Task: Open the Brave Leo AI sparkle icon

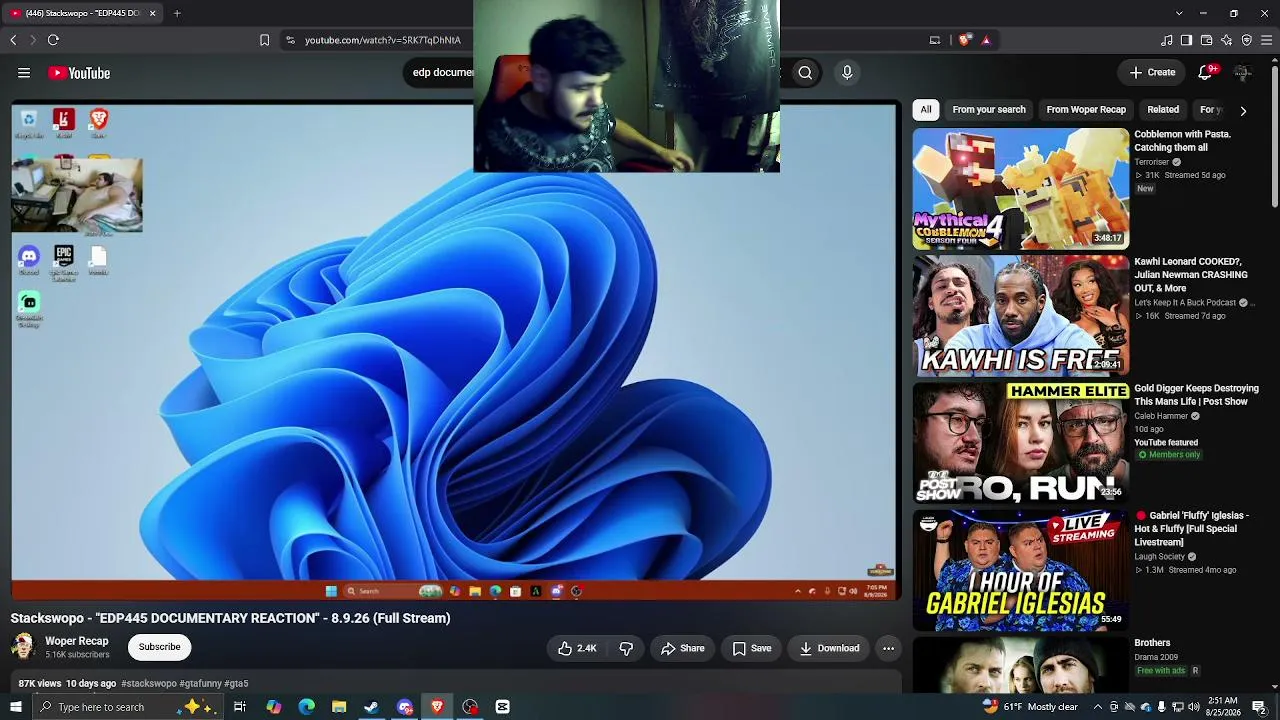Action: click(x=1227, y=40)
